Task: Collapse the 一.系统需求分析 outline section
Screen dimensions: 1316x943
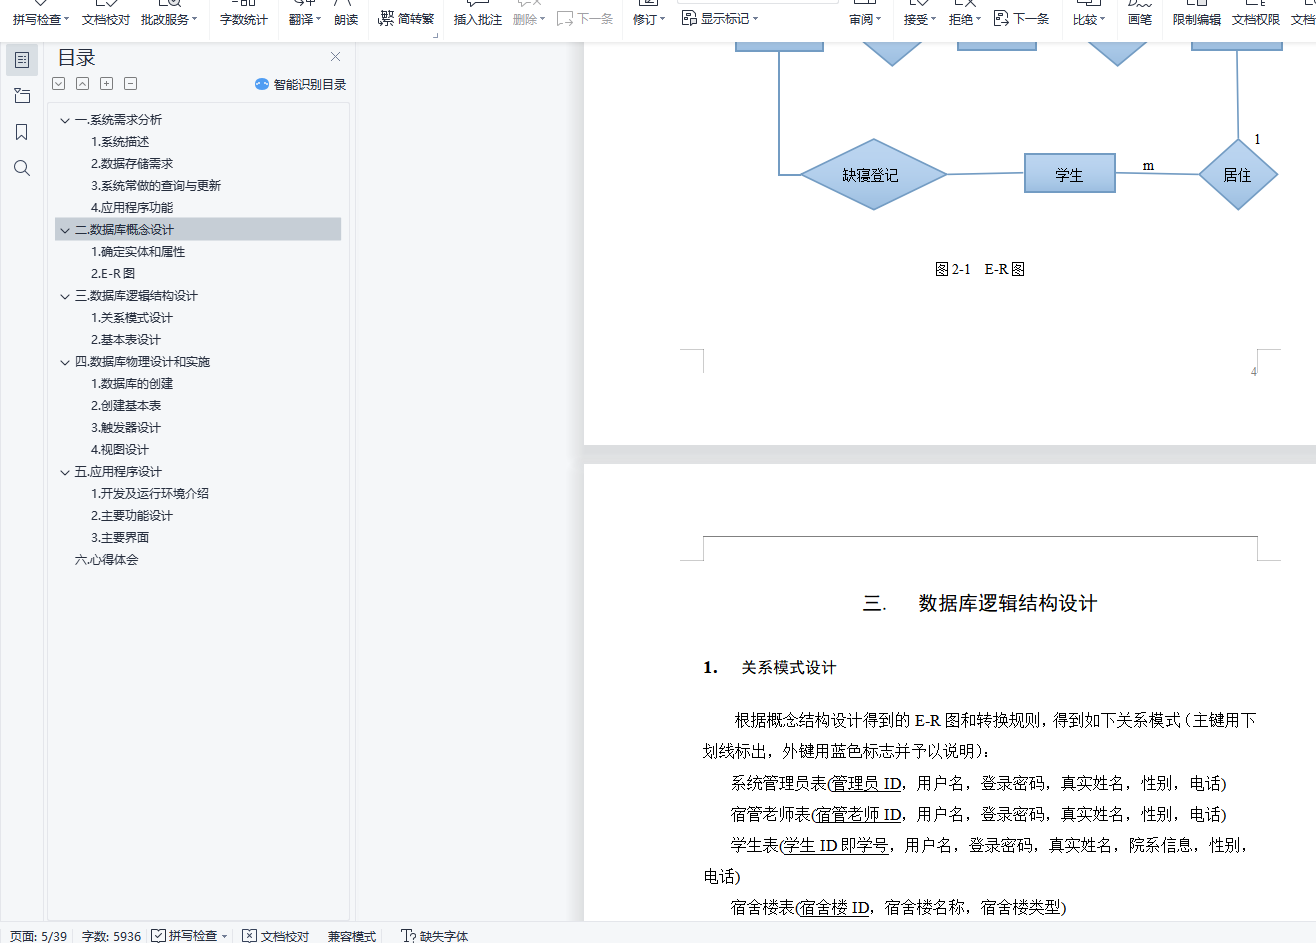Action: (x=65, y=120)
